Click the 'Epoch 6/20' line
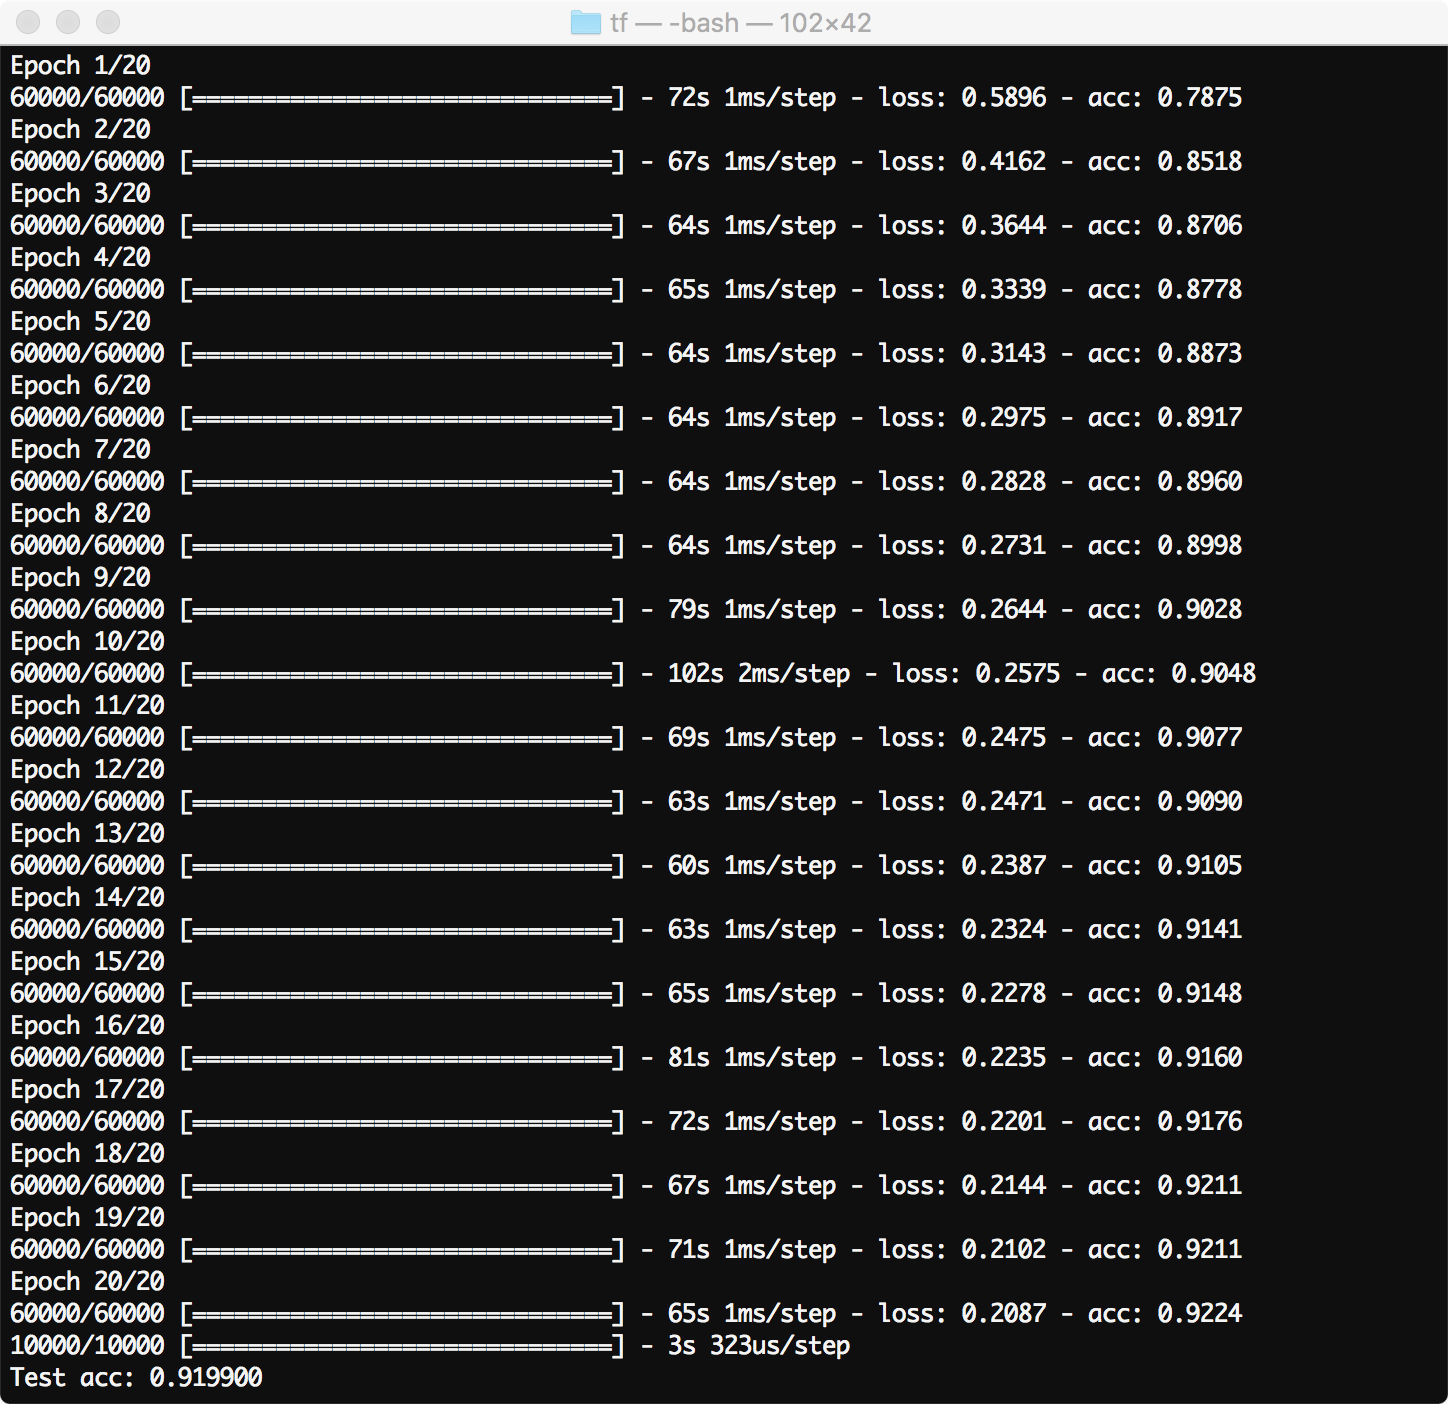Screen dimensions: 1448x1404 (x=80, y=386)
